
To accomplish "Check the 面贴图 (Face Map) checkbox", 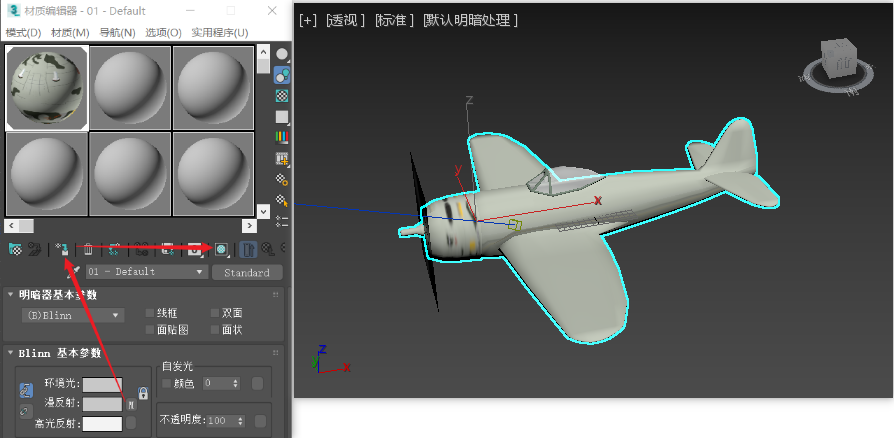I will click(x=151, y=329).
